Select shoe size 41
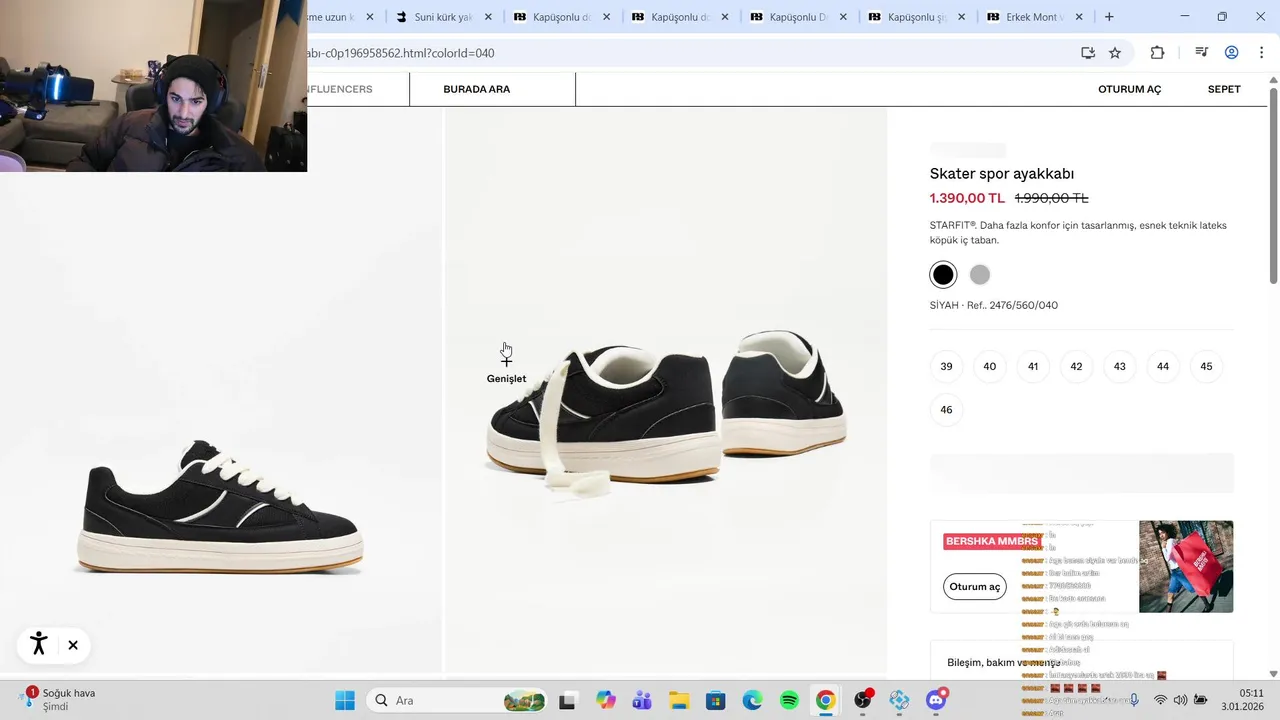 click(x=1033, y=366)
